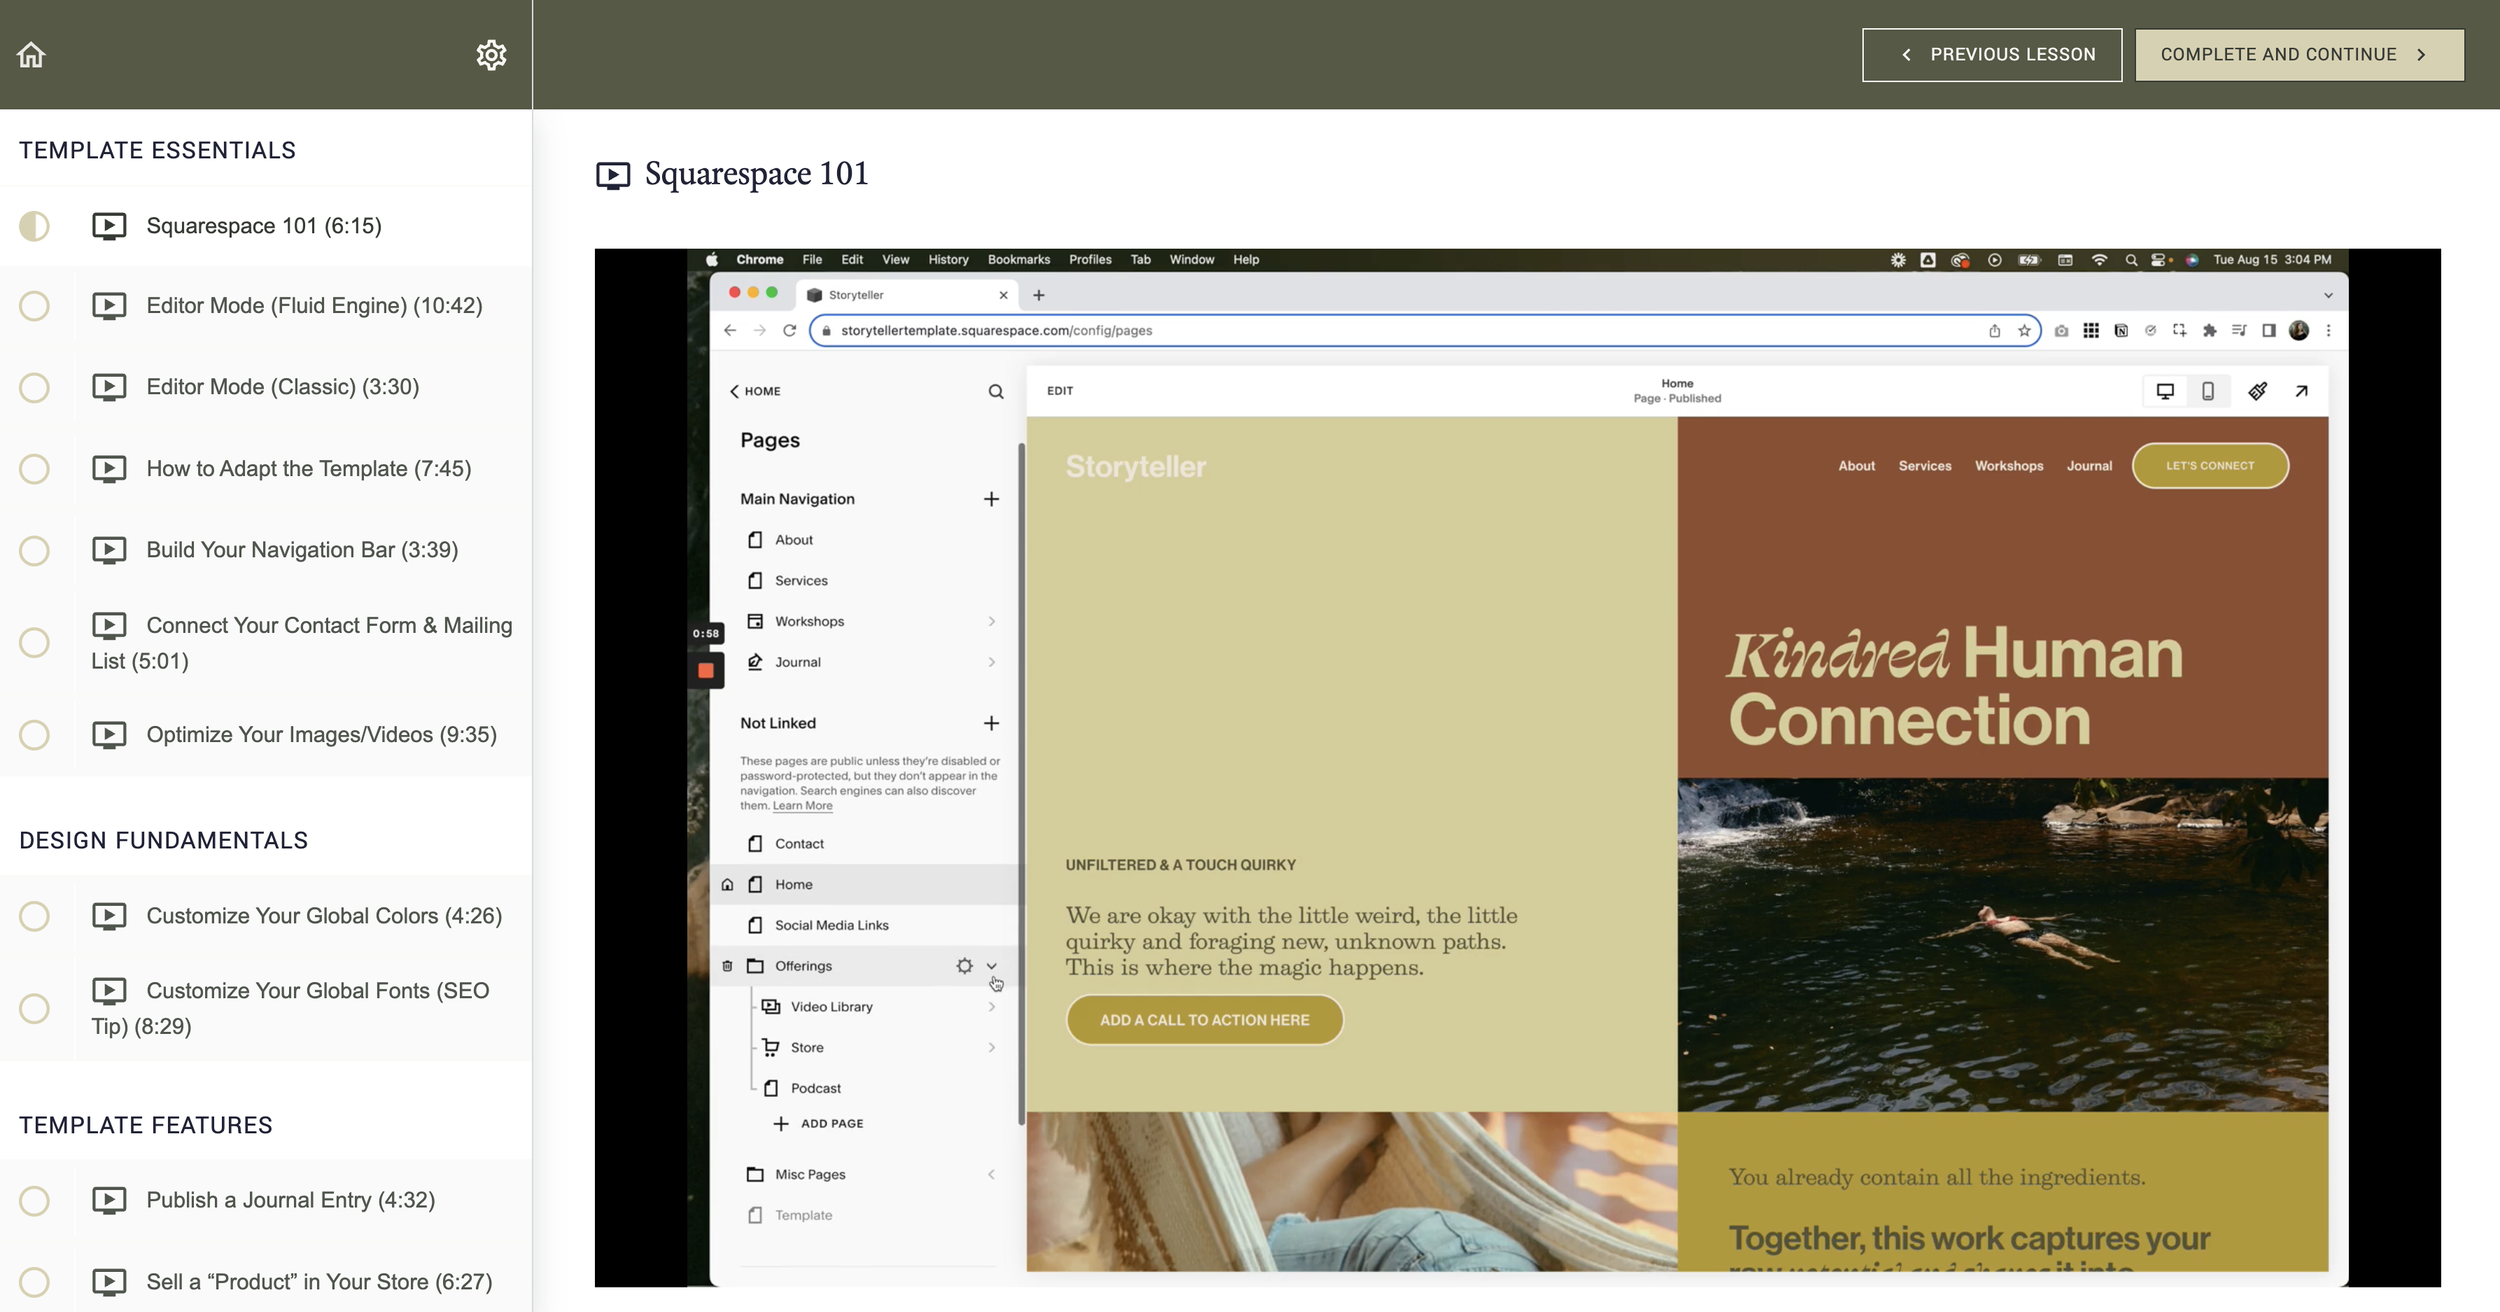The height and width of the screenshot is (1312, 2500).
Task: Open Offerings folder settings gear
Action: pyautogui.click(x=964, y=966)
